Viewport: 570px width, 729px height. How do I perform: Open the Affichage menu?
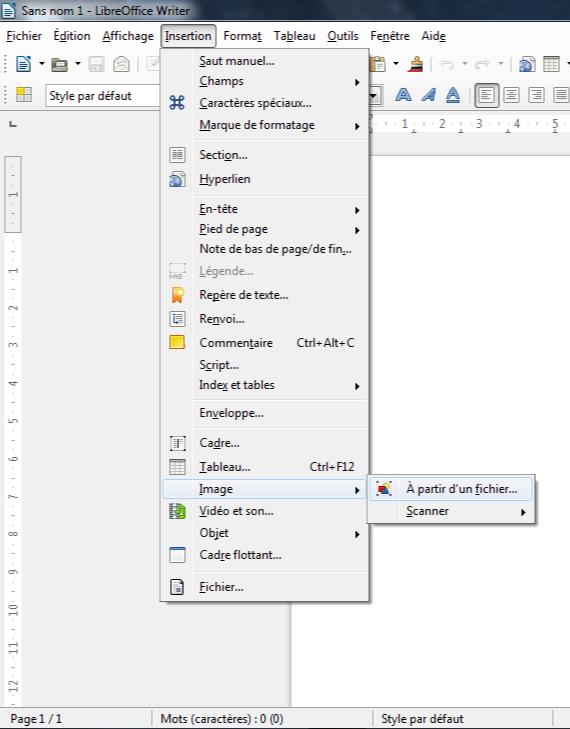[x=128, y=36]
